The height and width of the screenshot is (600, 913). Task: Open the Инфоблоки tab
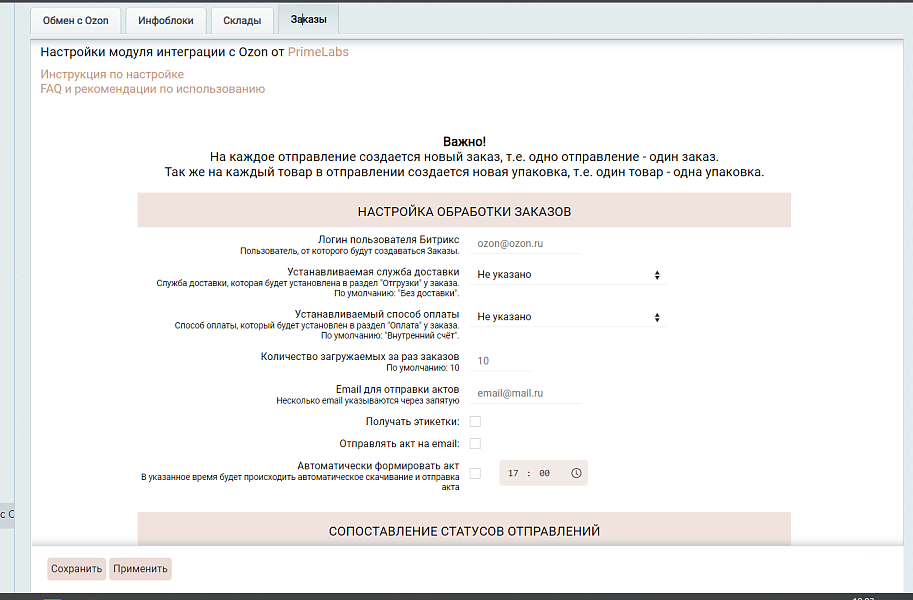point(167,20)
